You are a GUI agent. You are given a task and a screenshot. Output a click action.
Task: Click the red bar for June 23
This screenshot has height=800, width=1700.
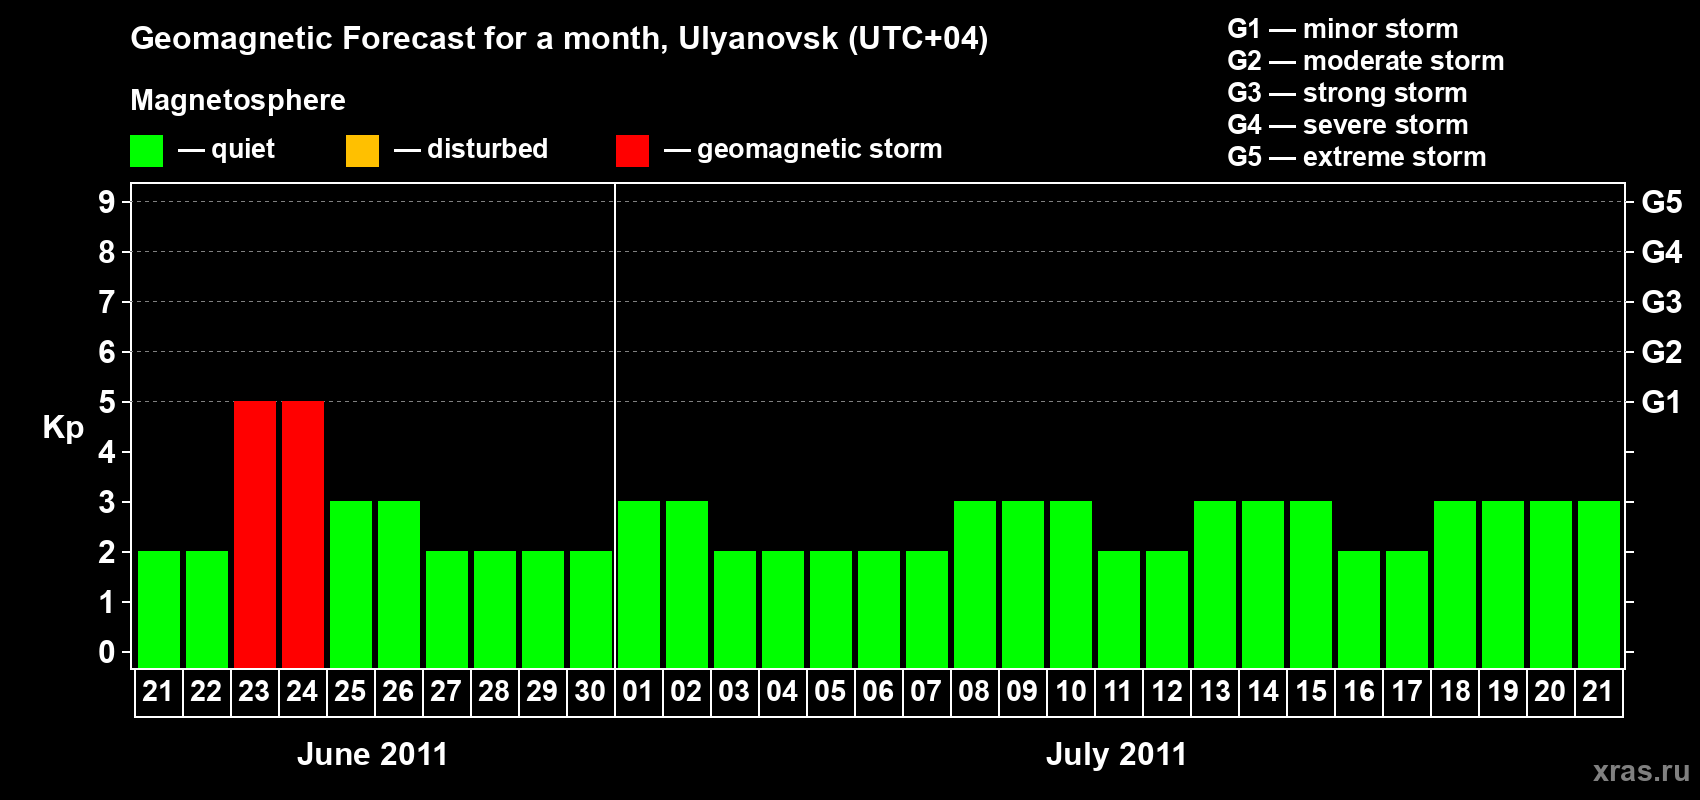tap(255, 534)
